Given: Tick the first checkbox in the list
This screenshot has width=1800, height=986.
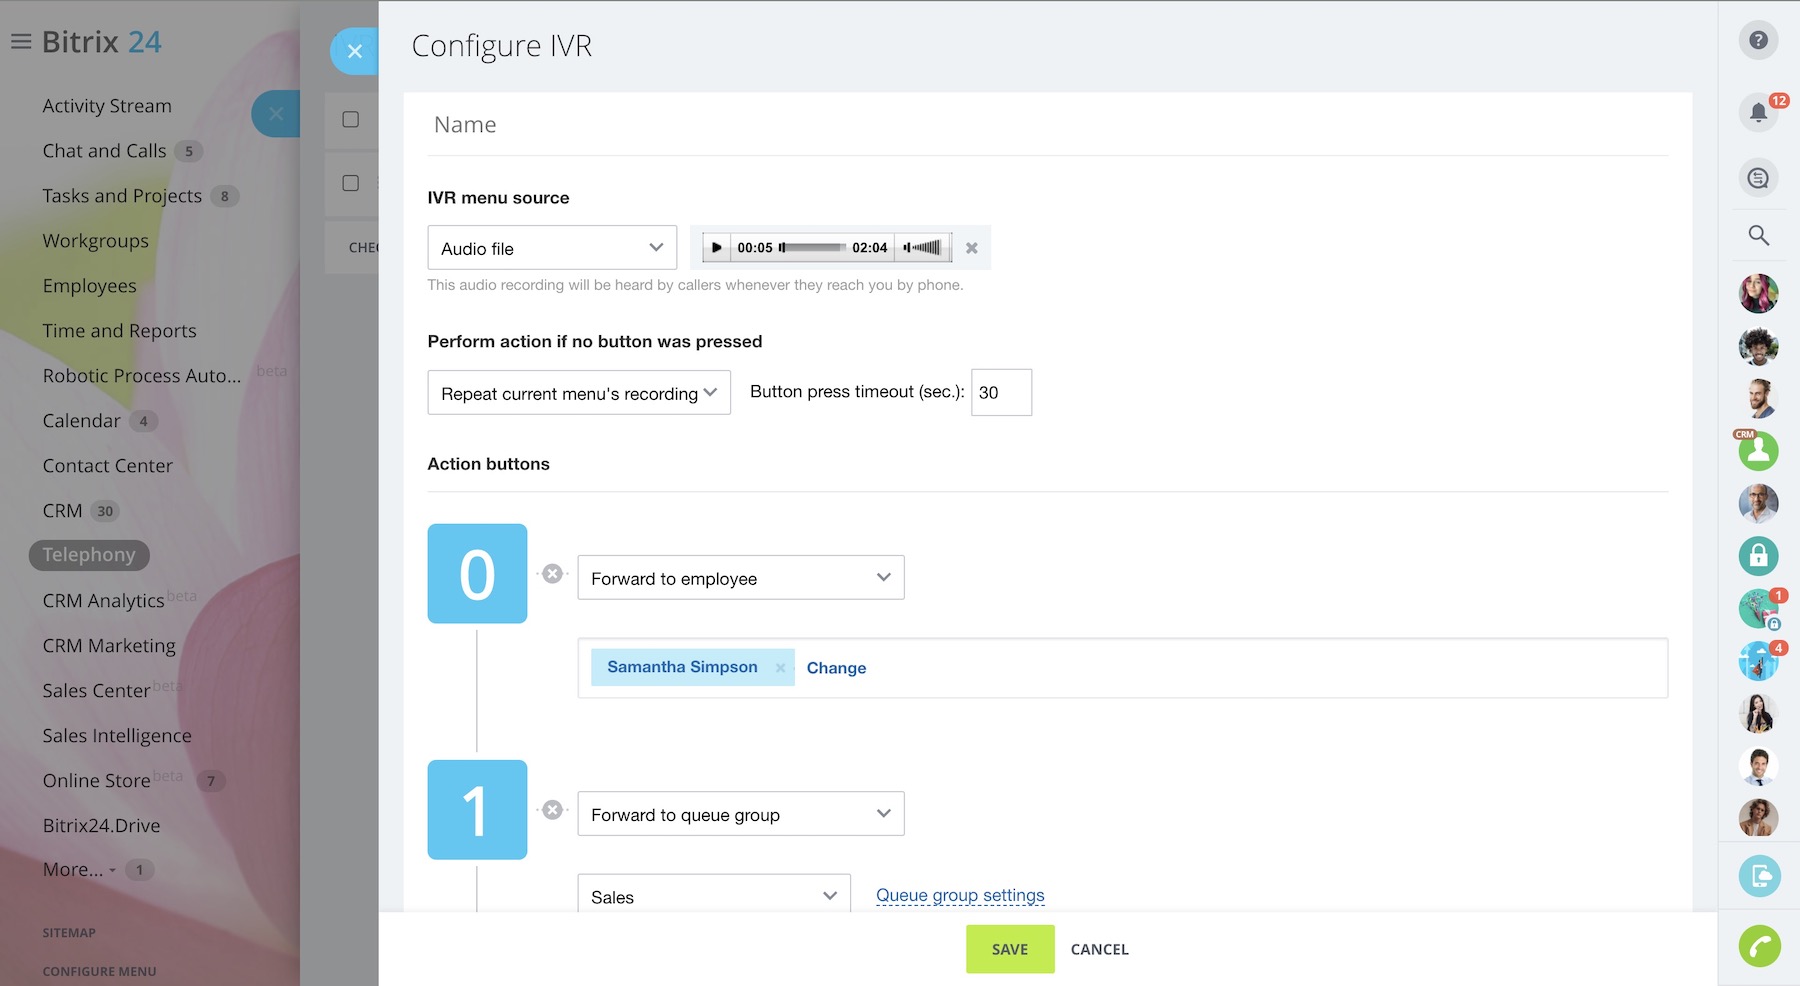Looking at the screenshot, I should point(351,120).
